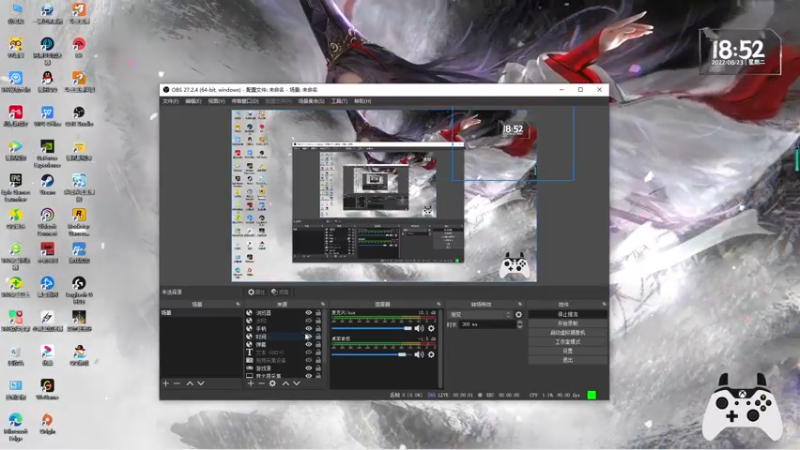Screen dimensions: 800x450
Task: Move the scene down in the Scenes panel
Action: click(x=201, y=383)
